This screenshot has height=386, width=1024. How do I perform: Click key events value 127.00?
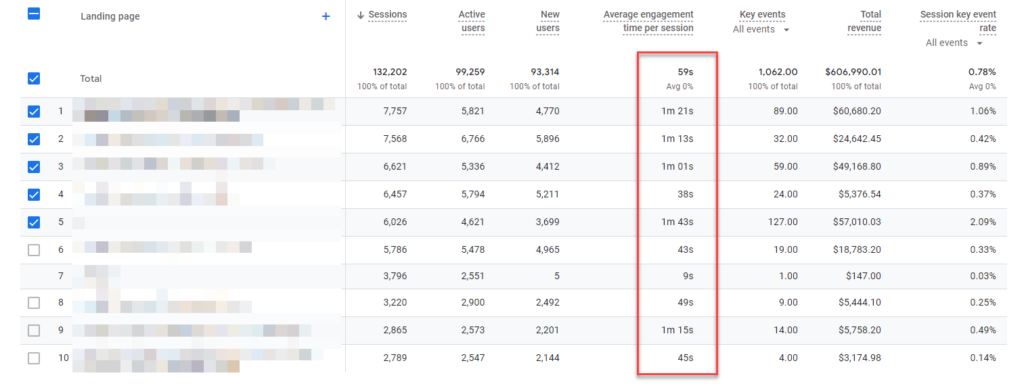tap(783, 222)
